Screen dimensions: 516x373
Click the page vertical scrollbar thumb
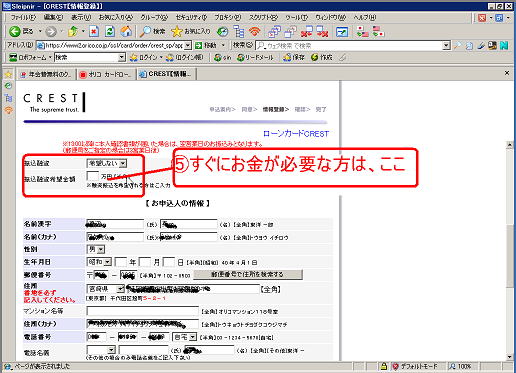[510, 256]
